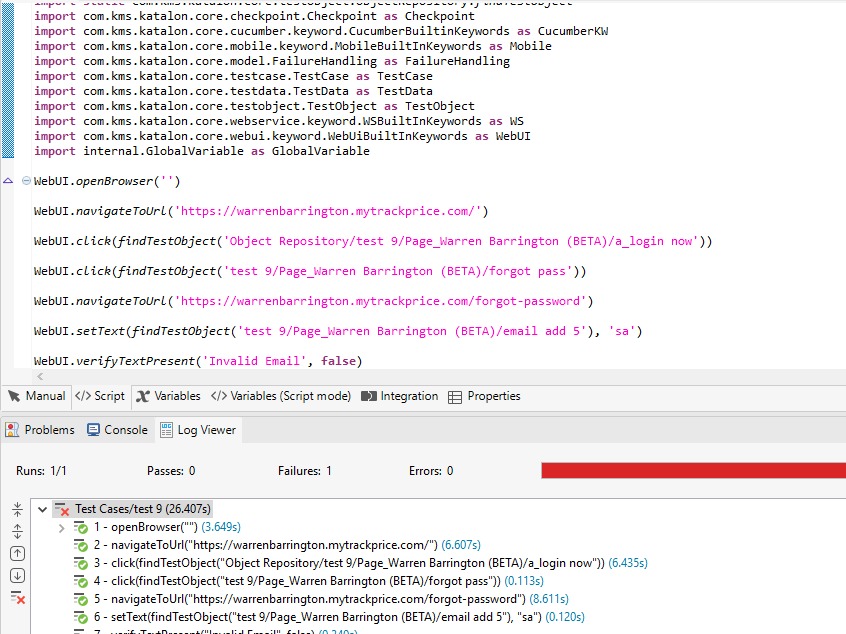Select the Log Viewer tab
The width and height of the screenshot is (846, 634).
pyautogui.click(x=199, y=430)
